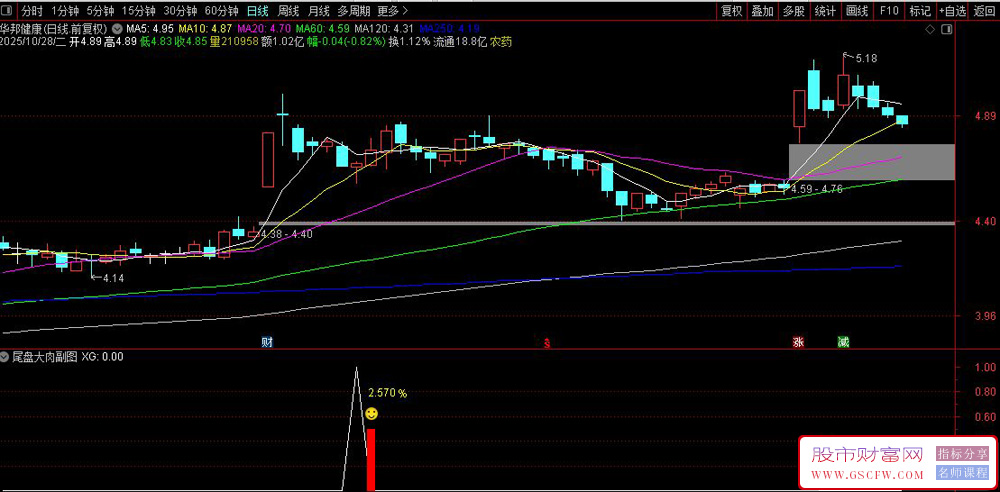1000x492 pixels.
Task: Click the XG: 0.00 indicator value
Action: coord(102,357)
